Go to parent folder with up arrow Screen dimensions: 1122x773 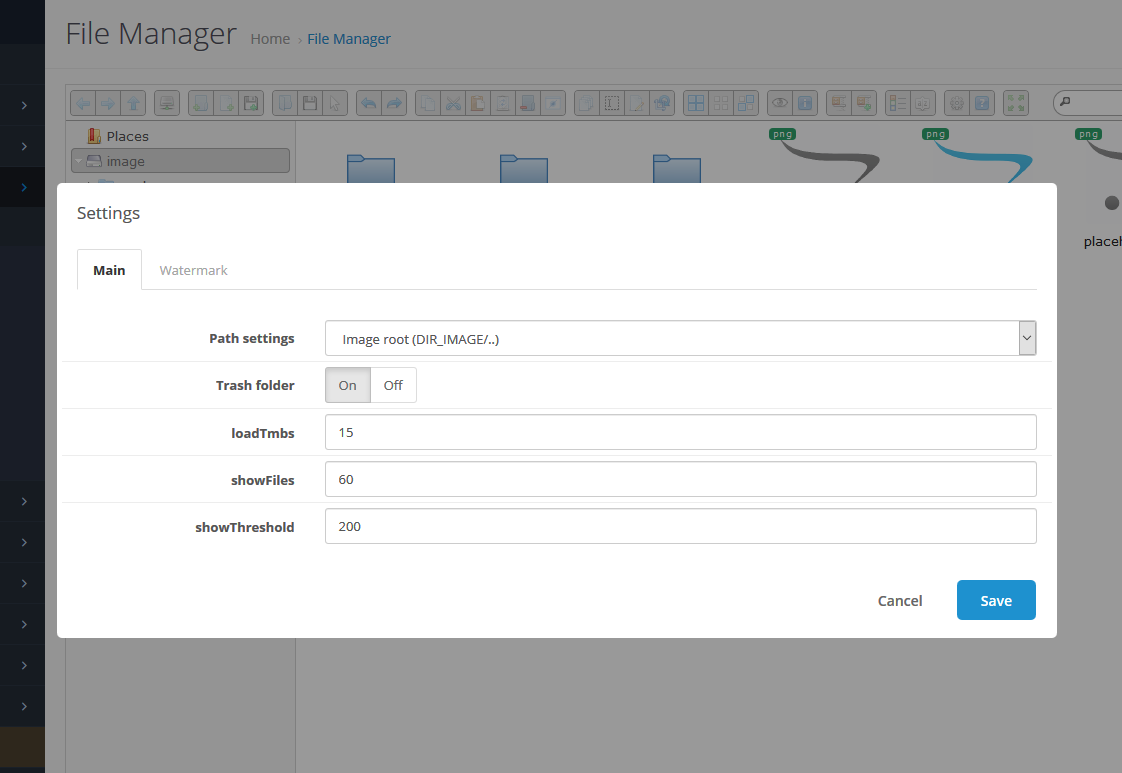tap(133, 104)
